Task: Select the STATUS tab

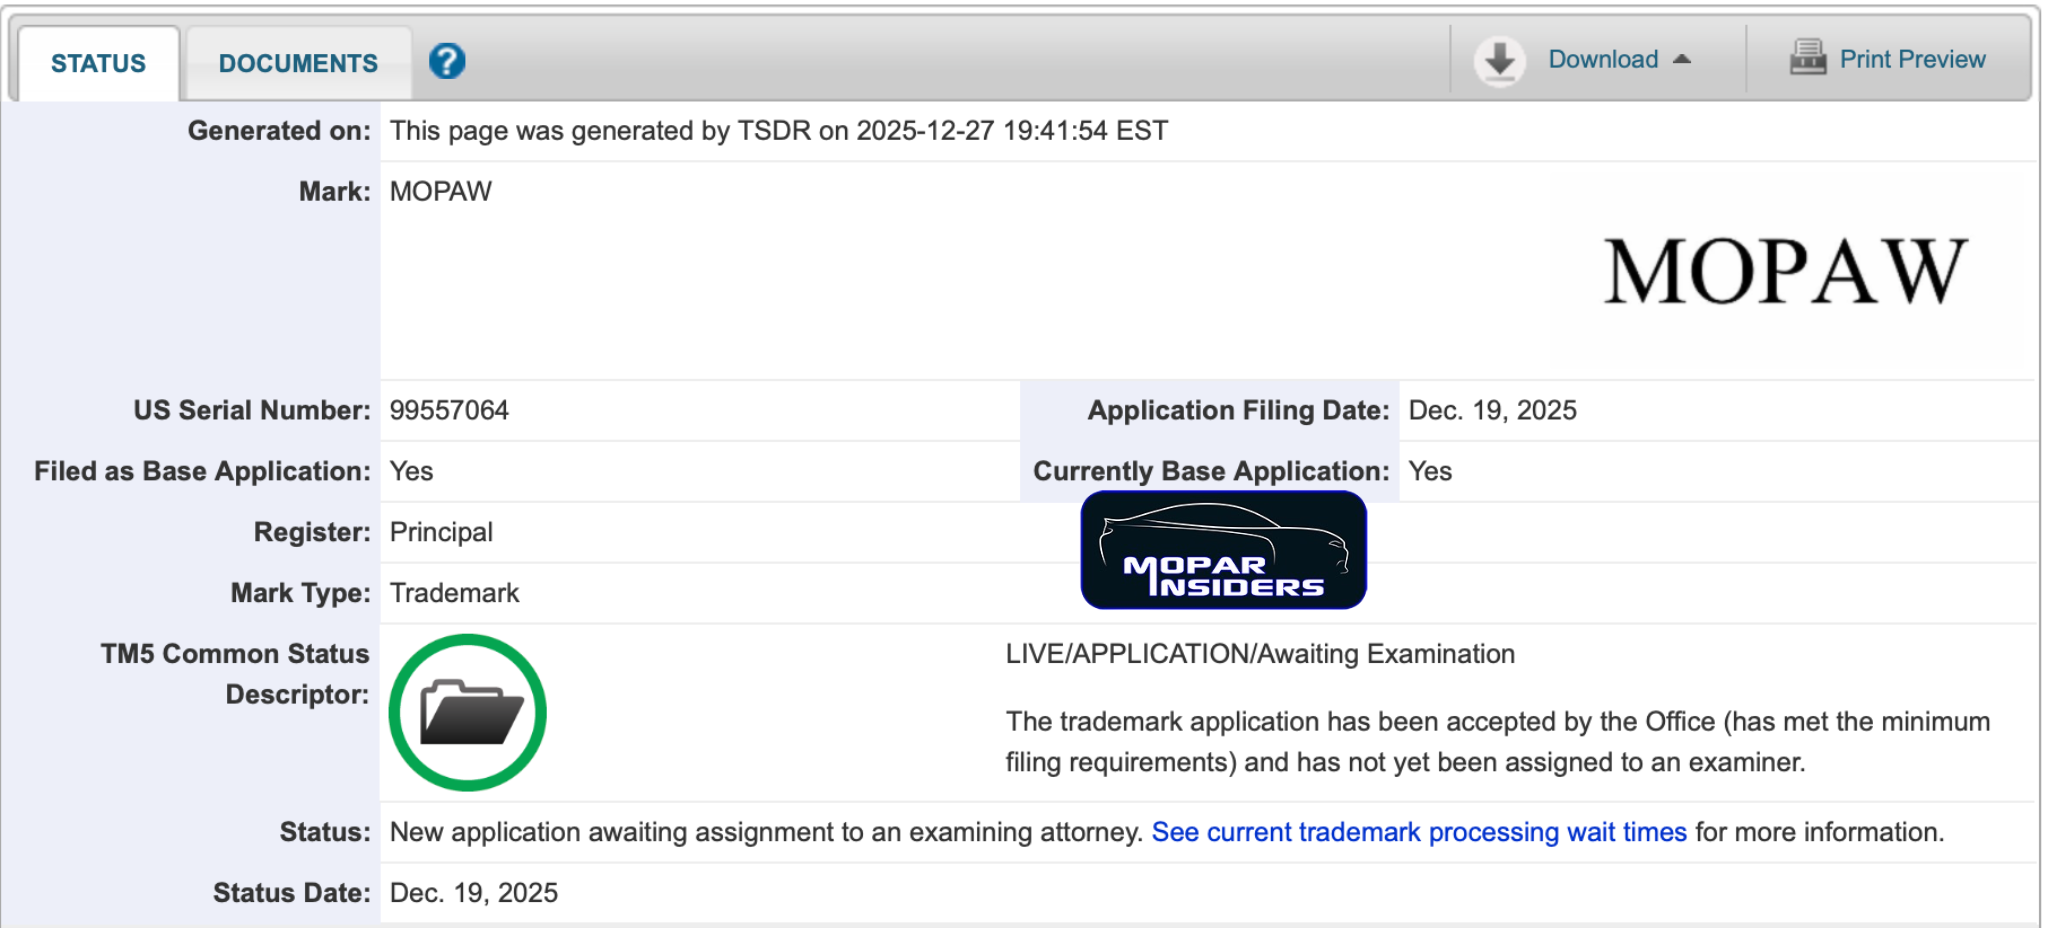Action: [98, 64]
